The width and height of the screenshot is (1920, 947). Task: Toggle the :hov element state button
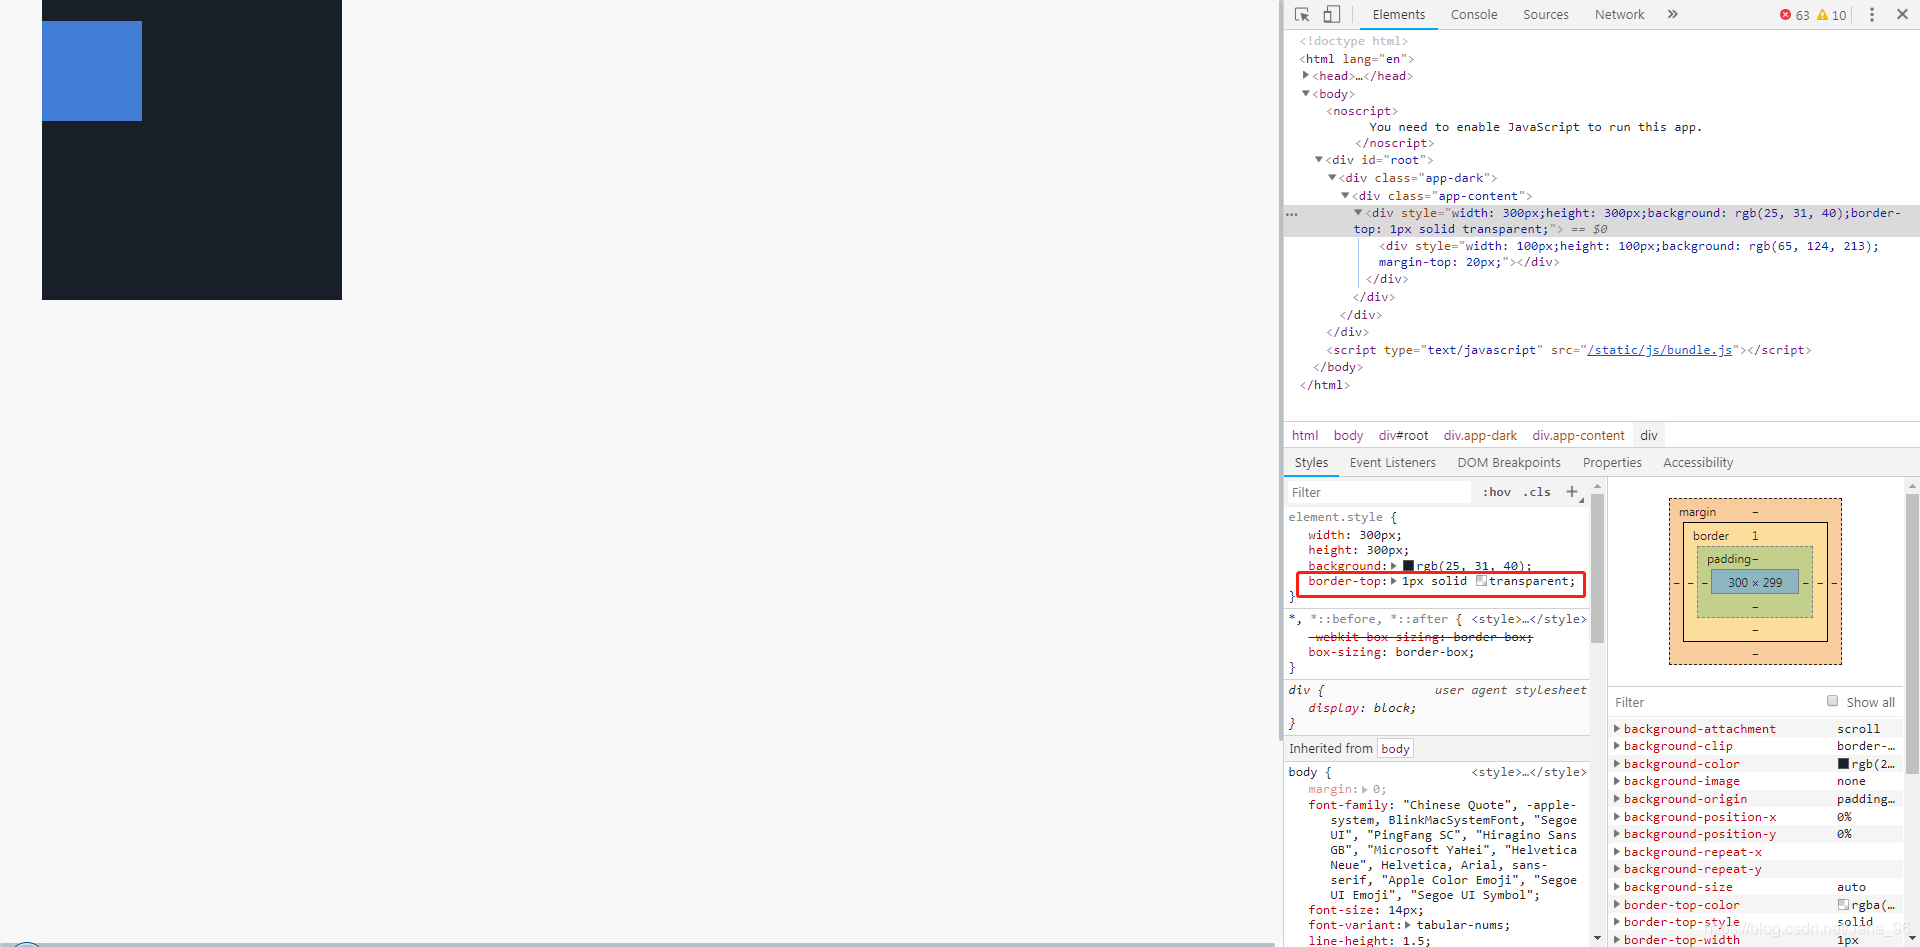[1496, 492]
